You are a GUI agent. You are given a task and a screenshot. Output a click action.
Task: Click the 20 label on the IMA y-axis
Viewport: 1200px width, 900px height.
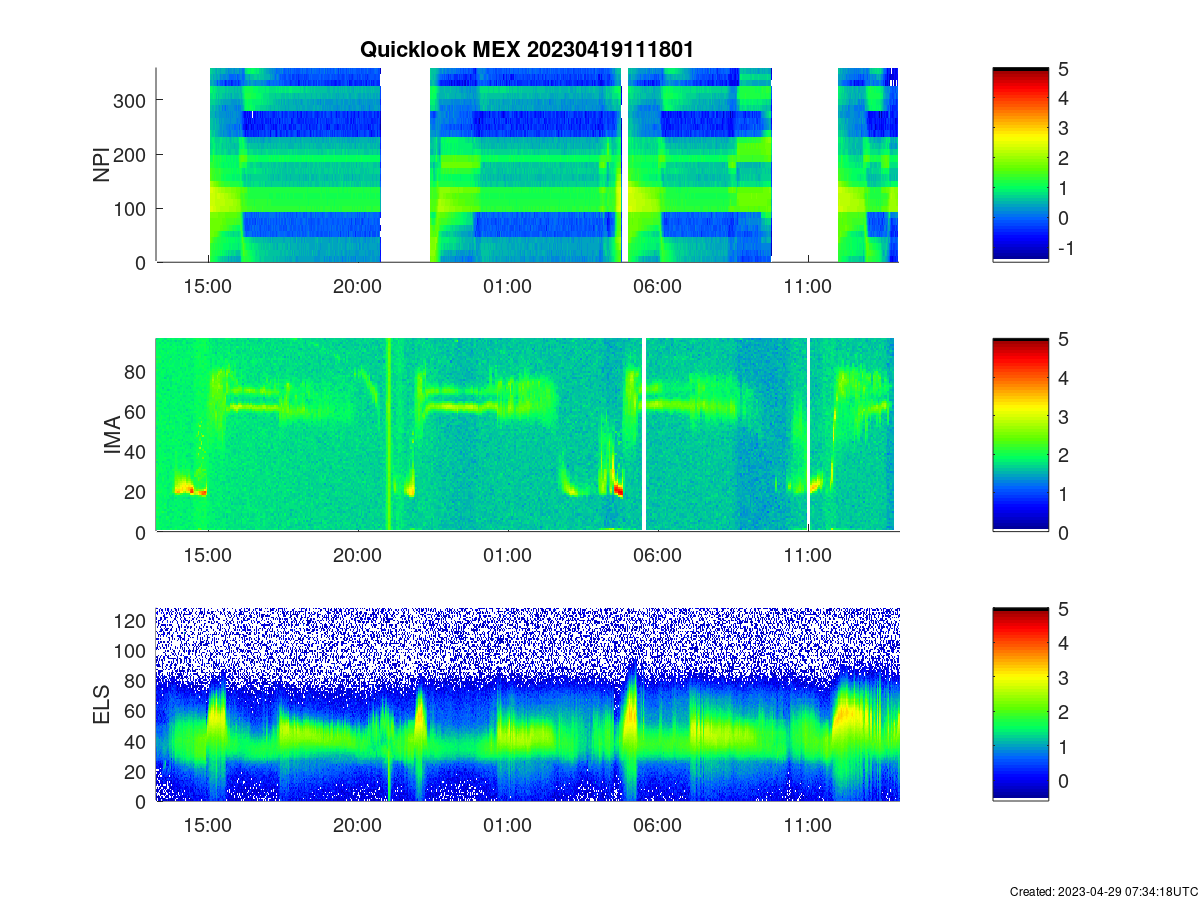coord(137,491)
